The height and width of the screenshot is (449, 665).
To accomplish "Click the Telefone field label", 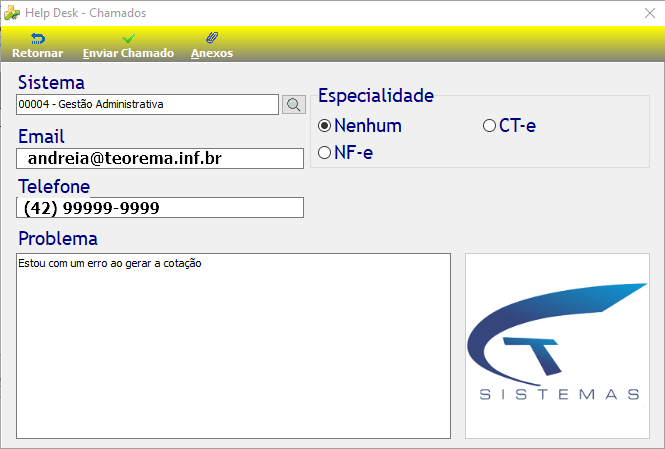I will [54, 186].
